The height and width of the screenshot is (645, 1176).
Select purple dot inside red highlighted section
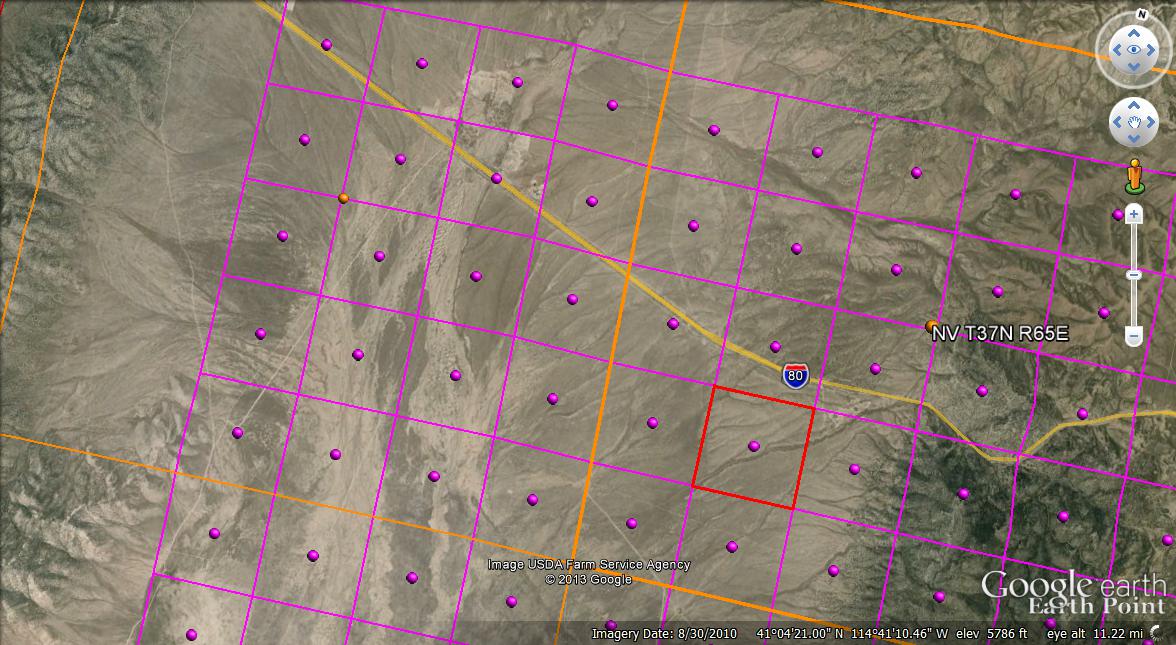754,446
